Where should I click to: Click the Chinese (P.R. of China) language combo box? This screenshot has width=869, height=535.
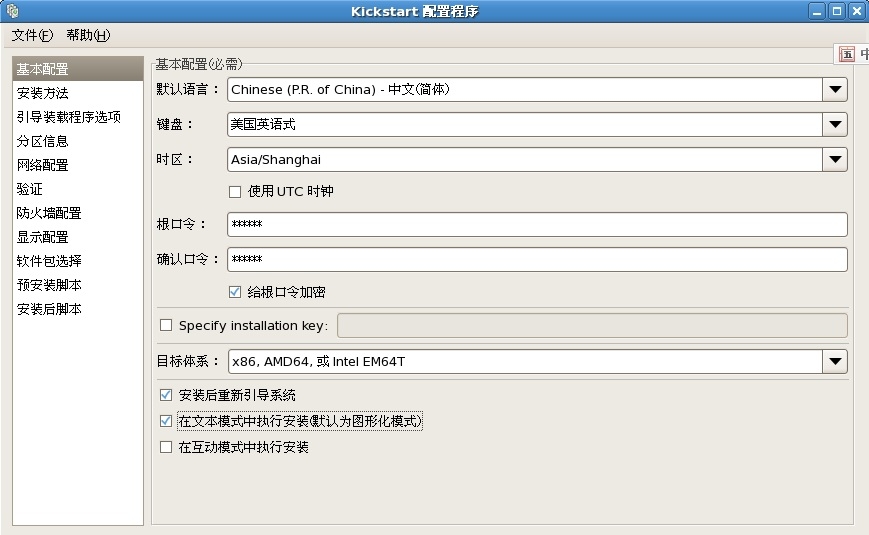coord(537,89)
